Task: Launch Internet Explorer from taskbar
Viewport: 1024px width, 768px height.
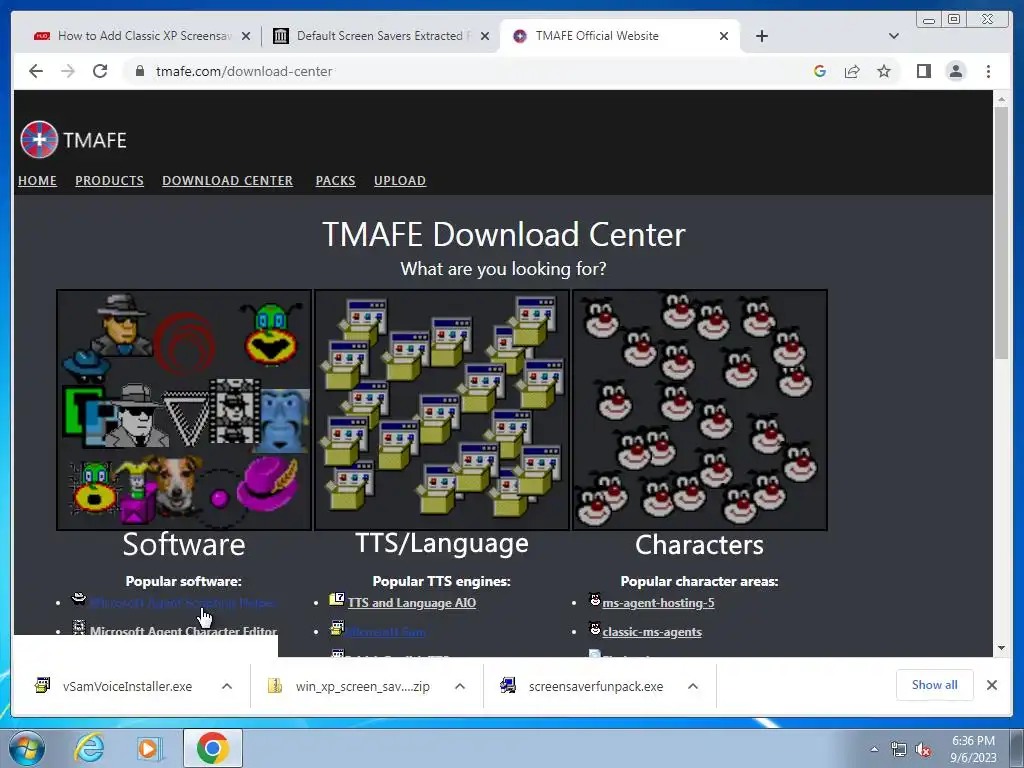Action: pos(89,748)
